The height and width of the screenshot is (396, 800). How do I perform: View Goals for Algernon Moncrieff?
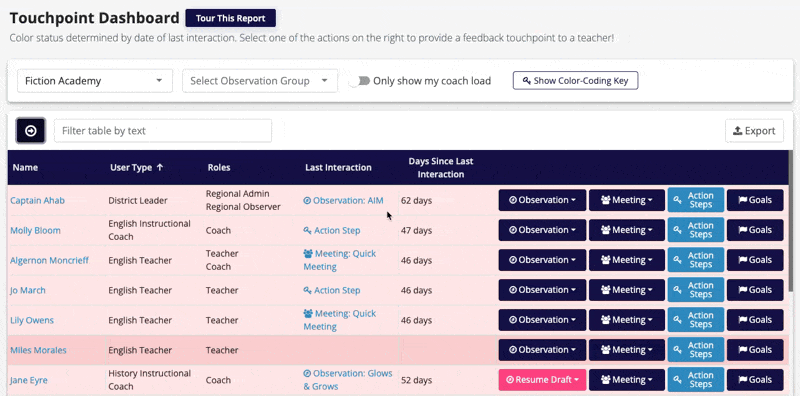[755, 260]
